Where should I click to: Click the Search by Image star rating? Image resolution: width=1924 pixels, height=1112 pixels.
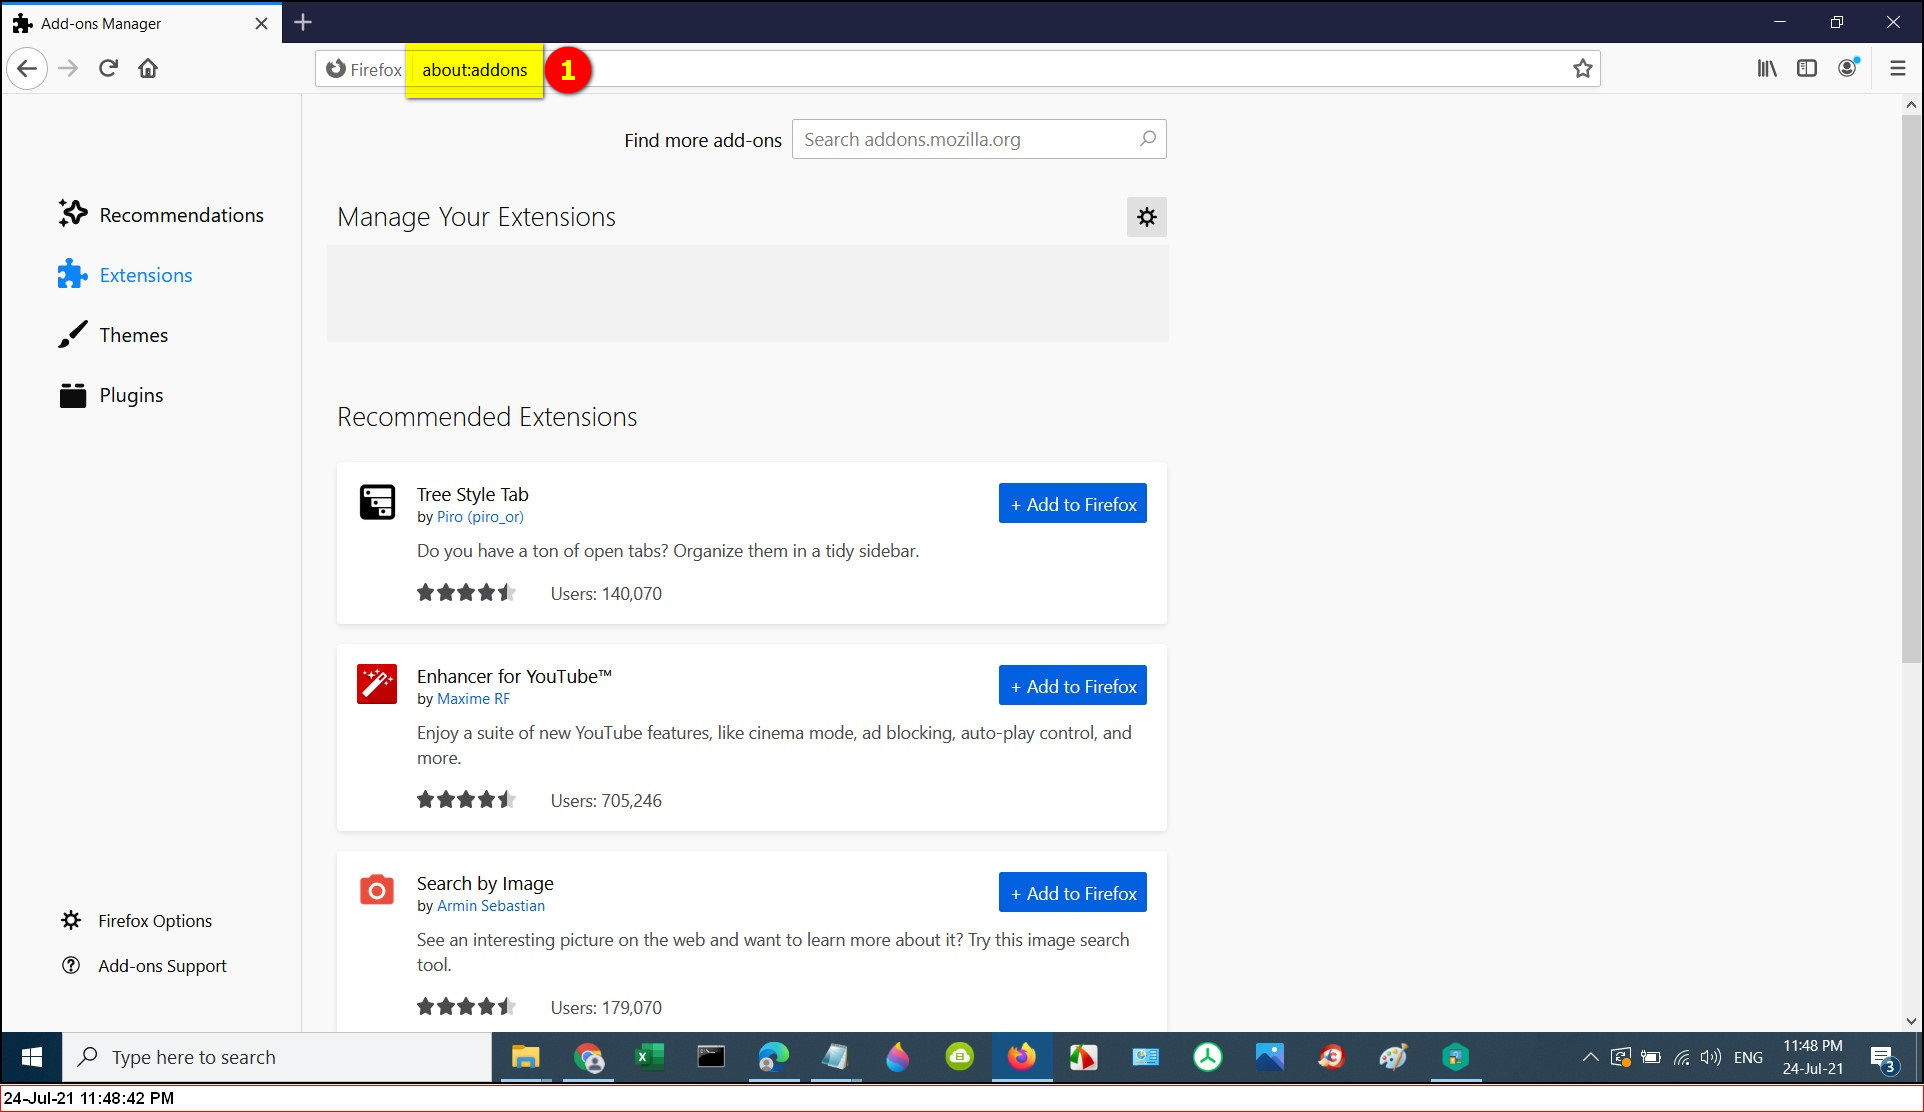tap(466, 1007)
